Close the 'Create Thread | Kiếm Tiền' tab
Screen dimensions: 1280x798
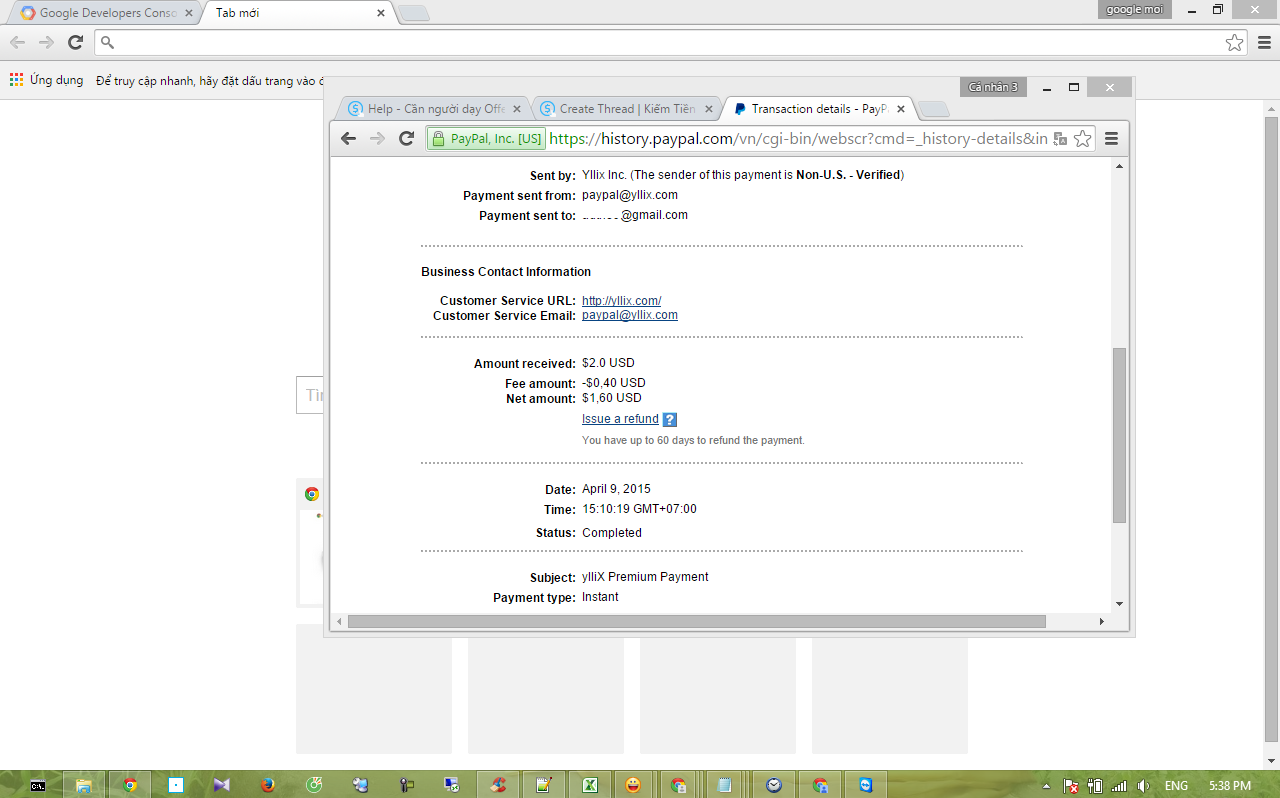pyautogui.click(x=709, y=109)
